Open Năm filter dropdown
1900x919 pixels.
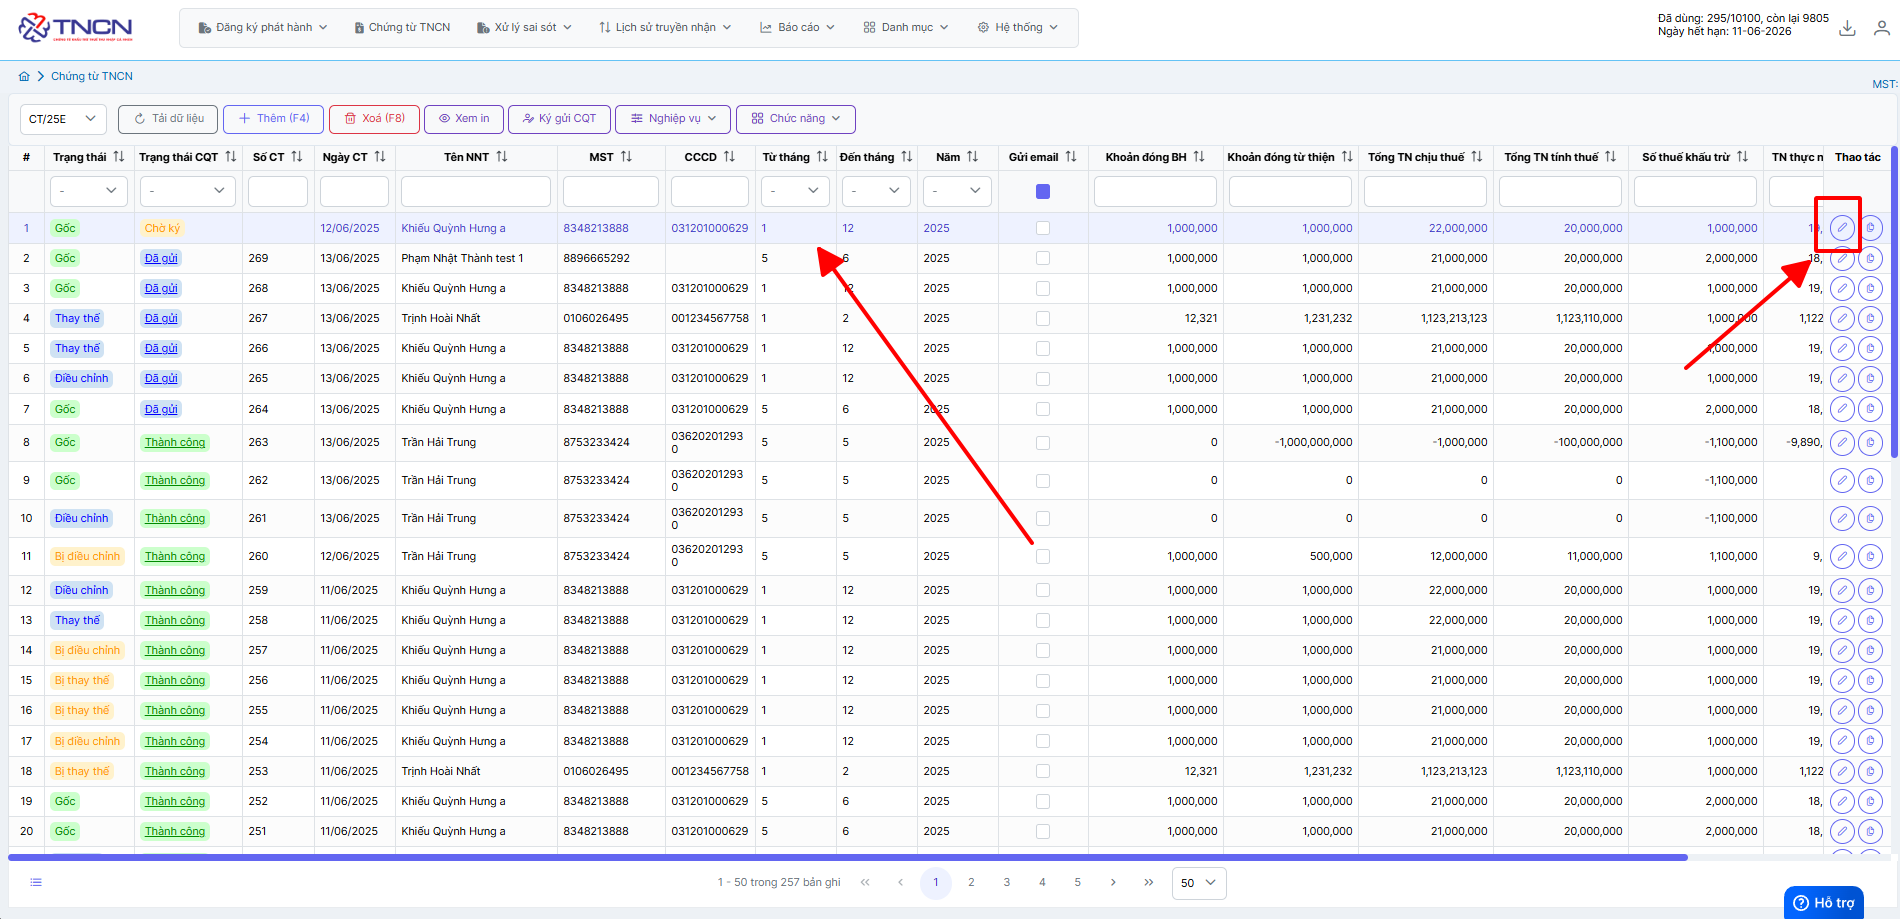coord(958,191)
